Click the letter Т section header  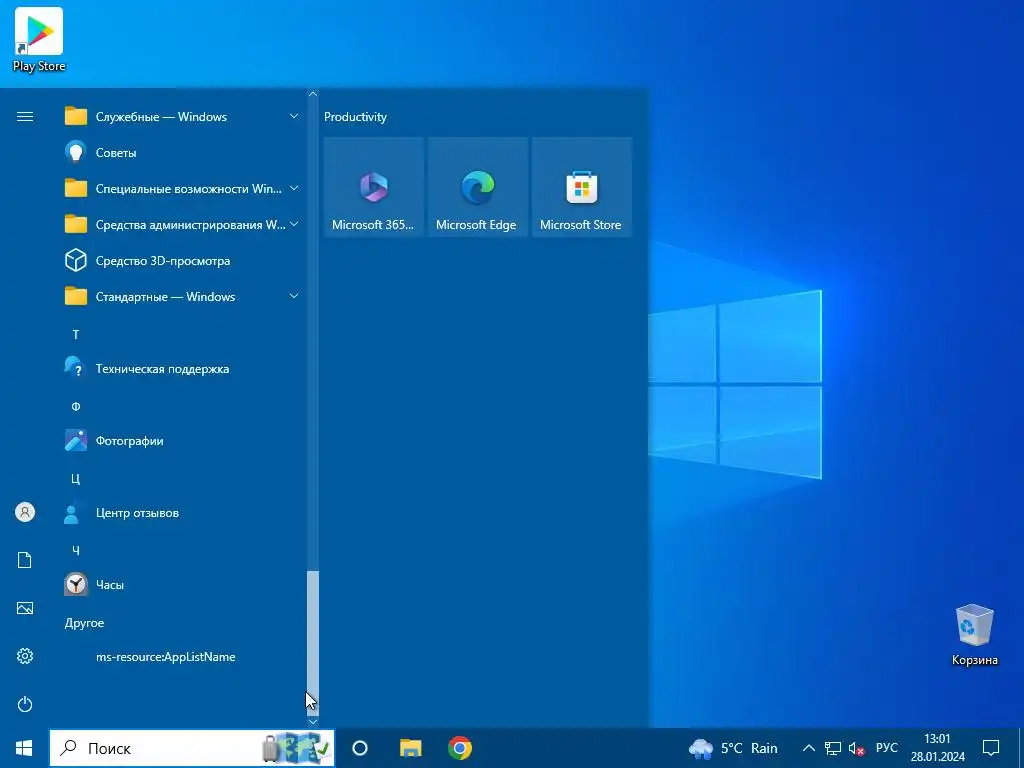point(76,334)
